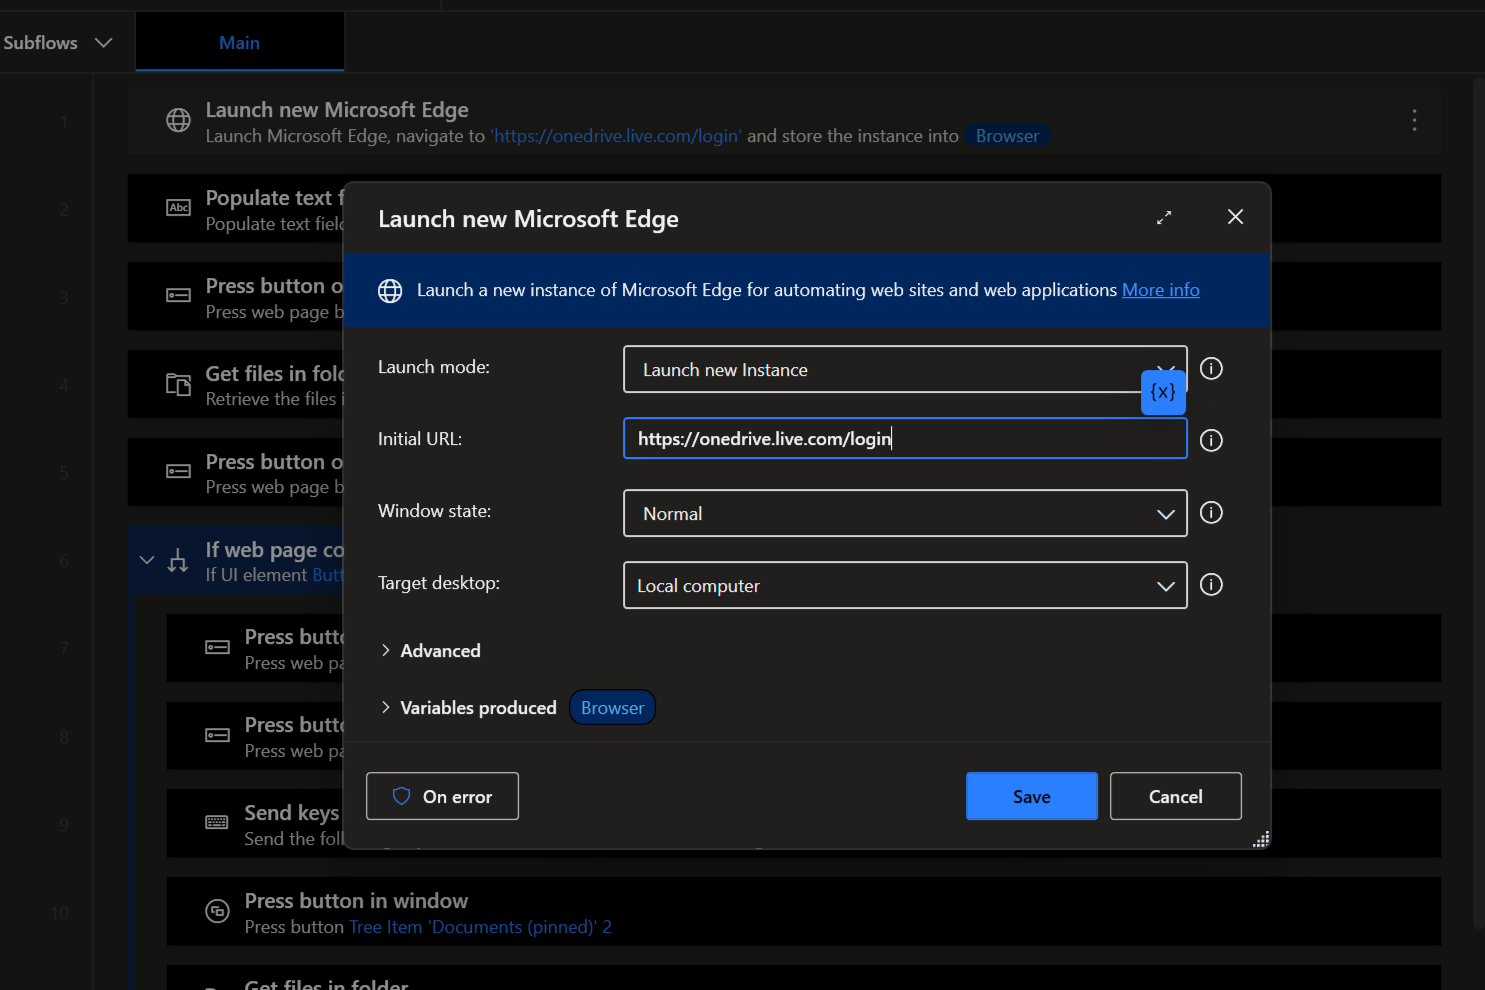This screenshot has height=990, width=1485.
Task: Expand the dialog with the diagonal arrows icon
Action: [1164, 217]
